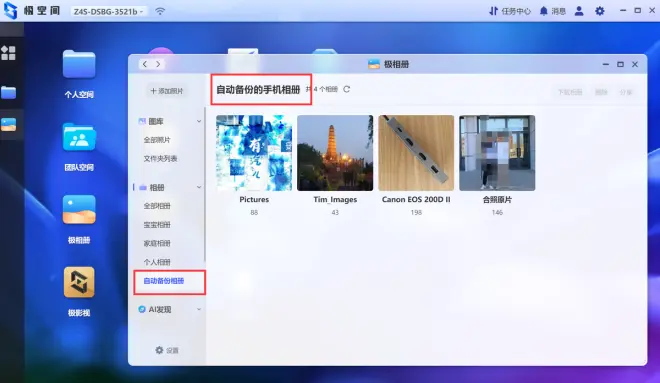The image size is (660, 383).
Task: Launch the 极影视 desktop app icon
Action: [79, 282]
